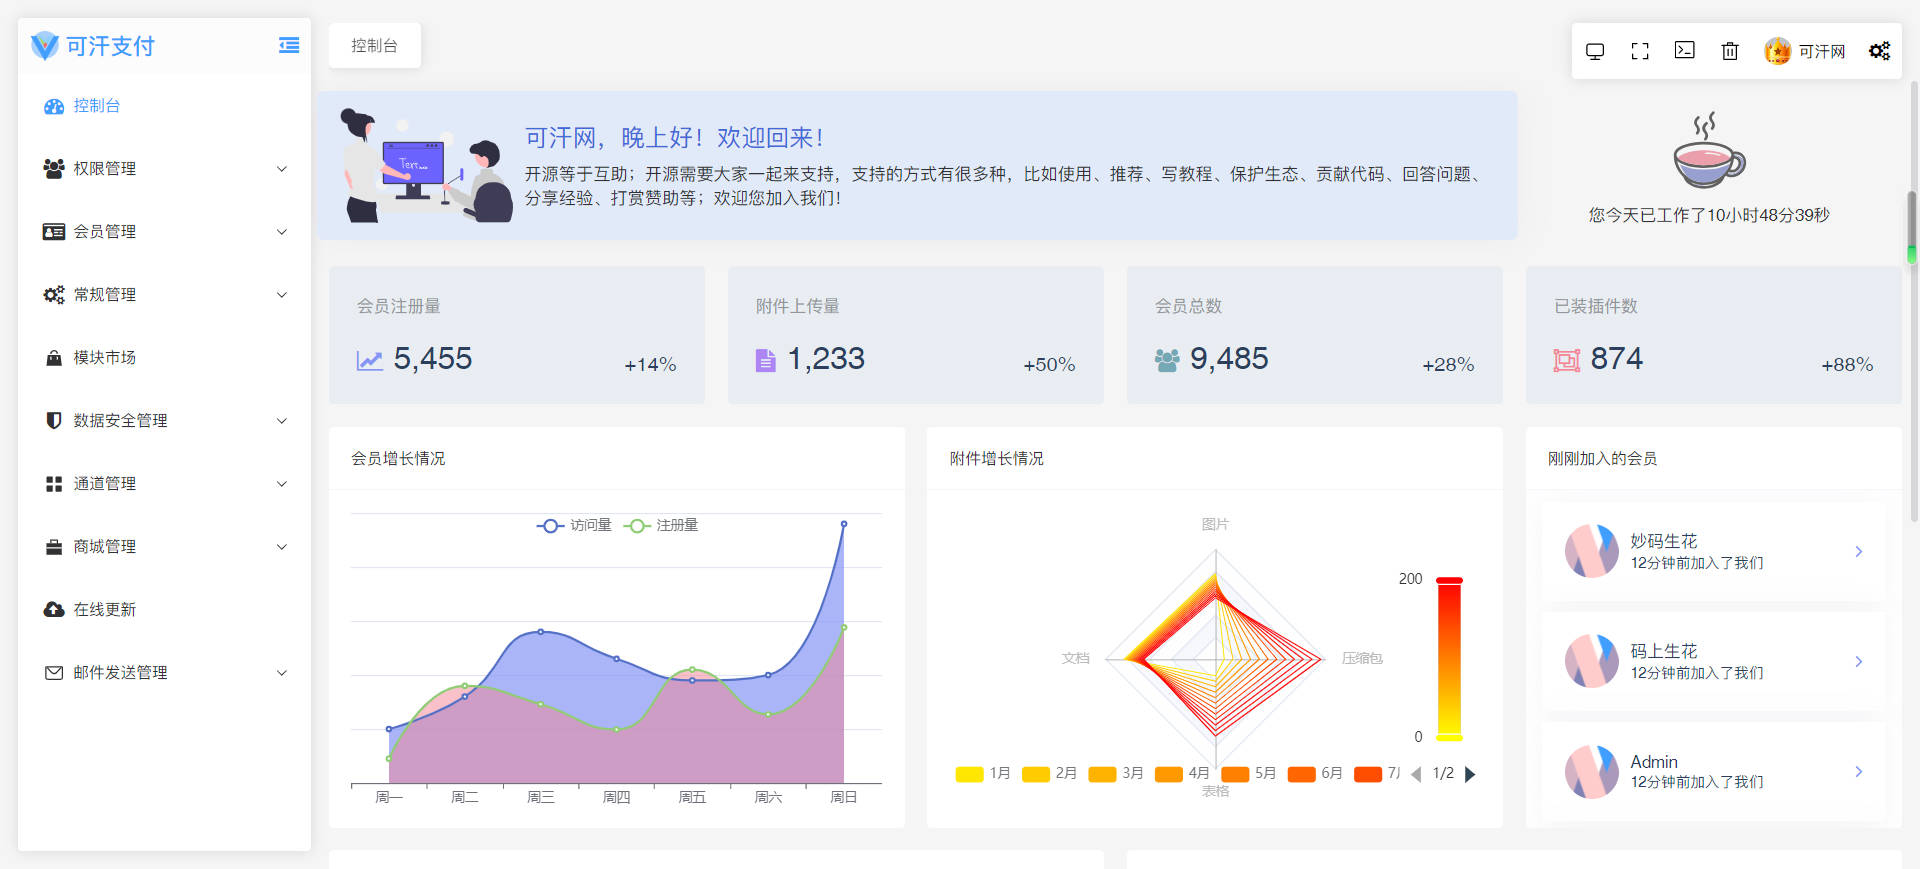Screen dimensions: 1920x869
Task: Click the 常规管理 gears icon
Action: coord(54,295)
